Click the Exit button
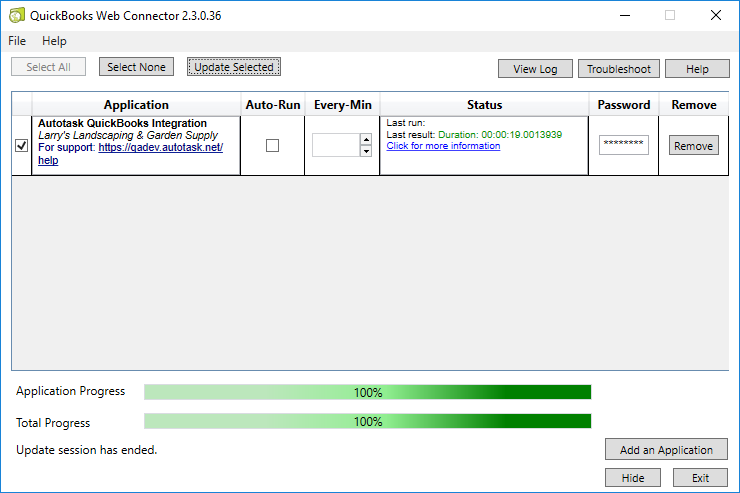740x493 pixels. point(700,478)
